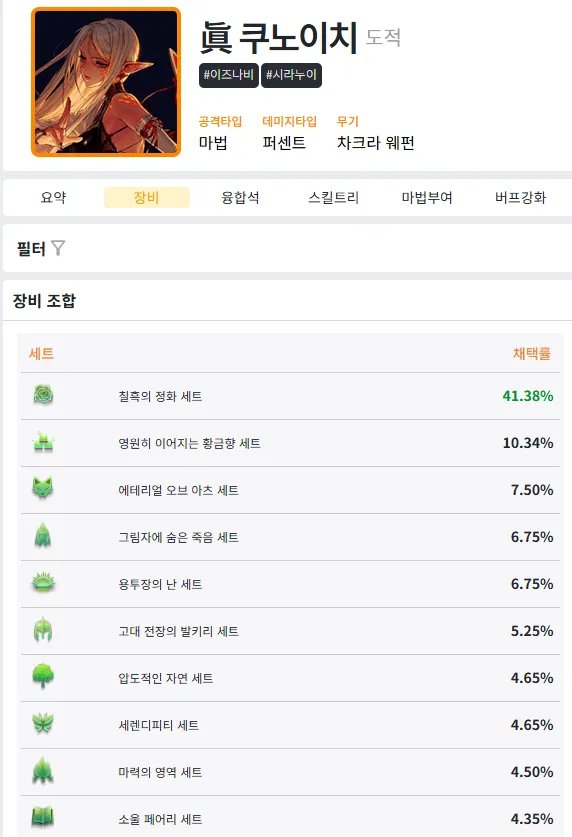Click the 용투장의 난 세트 icon
The height and width of the screenshot is (837, 572).
click(x=43, y=583)
